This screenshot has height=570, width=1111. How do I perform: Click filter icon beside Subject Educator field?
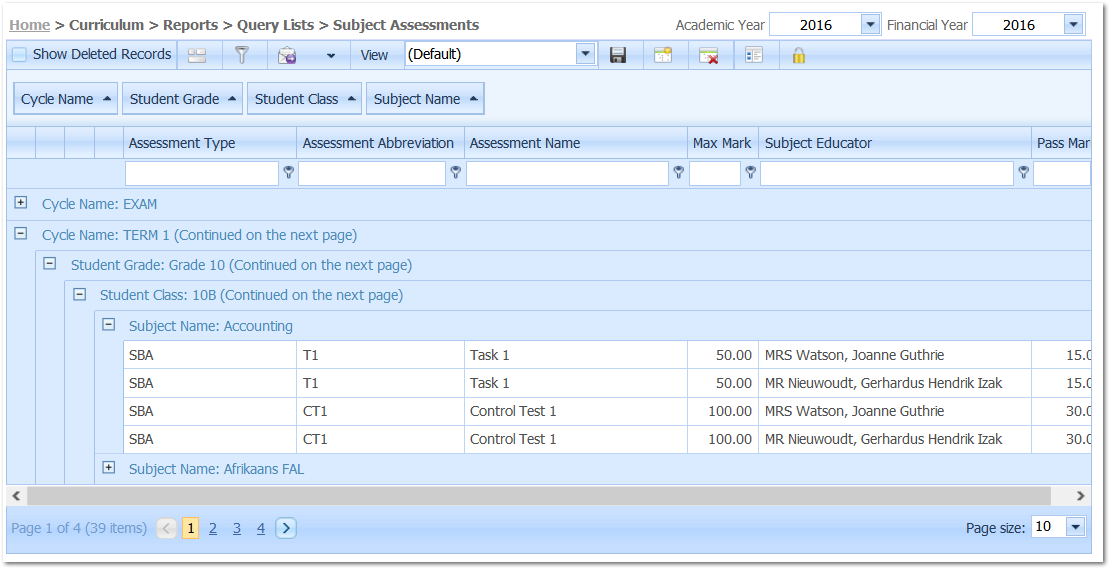point(1023,172)
